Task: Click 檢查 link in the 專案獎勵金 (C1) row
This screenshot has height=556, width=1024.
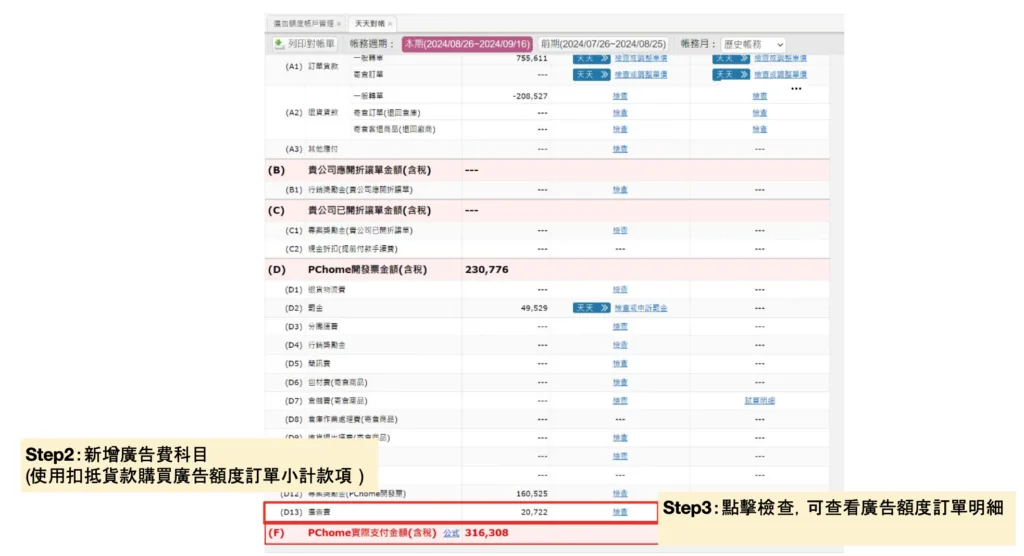Action: pos(620,230)
